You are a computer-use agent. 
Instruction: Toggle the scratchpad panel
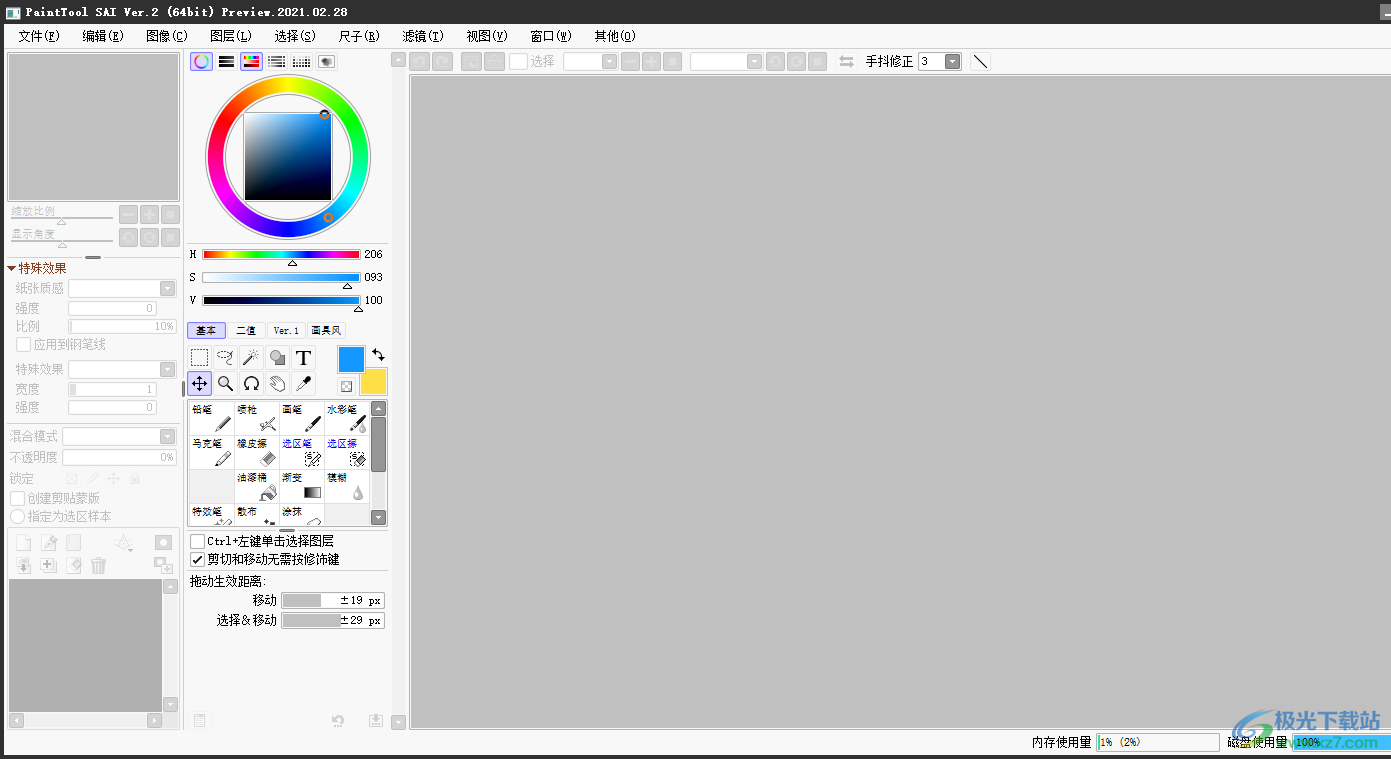pyautogui.click(x=327, y=61)
